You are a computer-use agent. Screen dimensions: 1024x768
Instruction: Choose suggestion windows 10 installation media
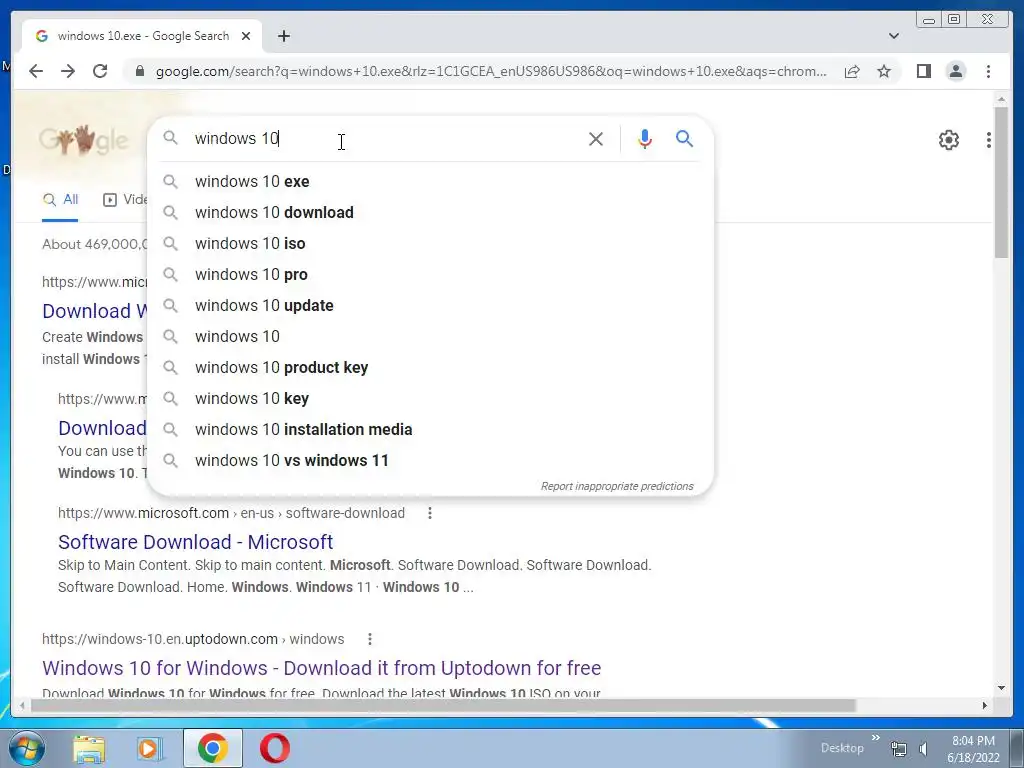pyautogui.click(x=431, y=430)
